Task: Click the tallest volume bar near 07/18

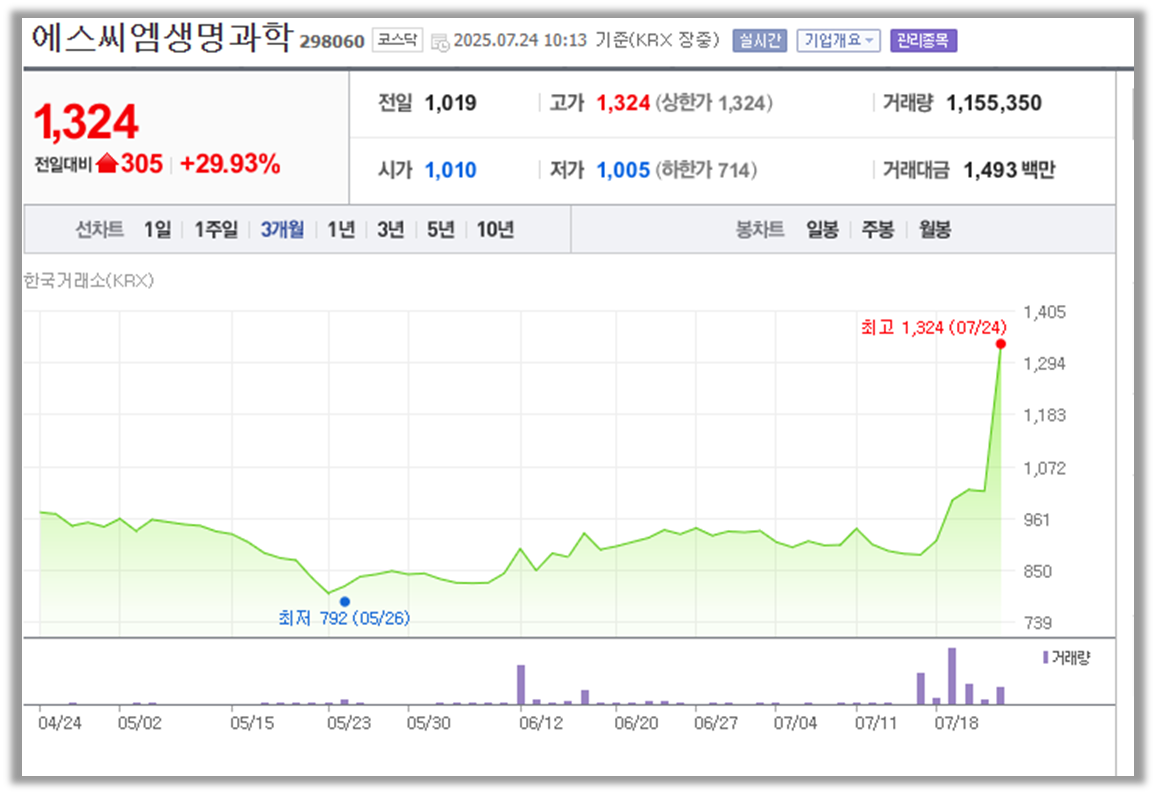Action: click(x=952, y=676)
